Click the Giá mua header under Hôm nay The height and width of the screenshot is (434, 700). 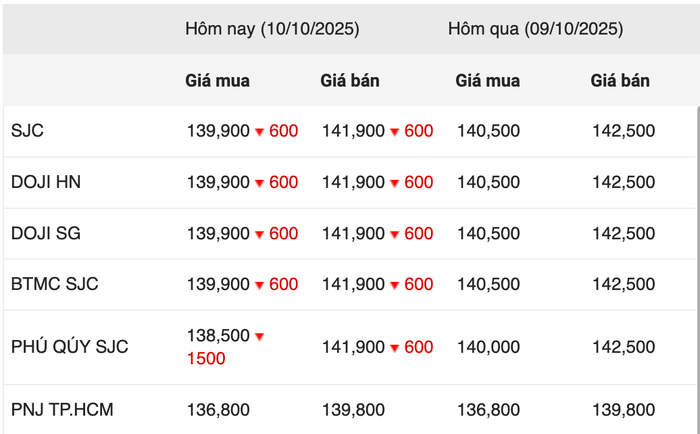point(217,80)
